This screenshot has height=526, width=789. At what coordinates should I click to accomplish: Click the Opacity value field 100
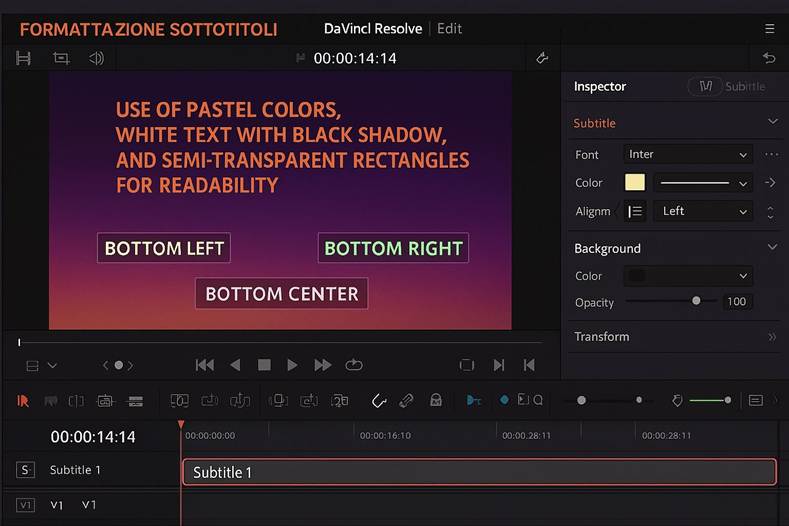tap(737, 302)
